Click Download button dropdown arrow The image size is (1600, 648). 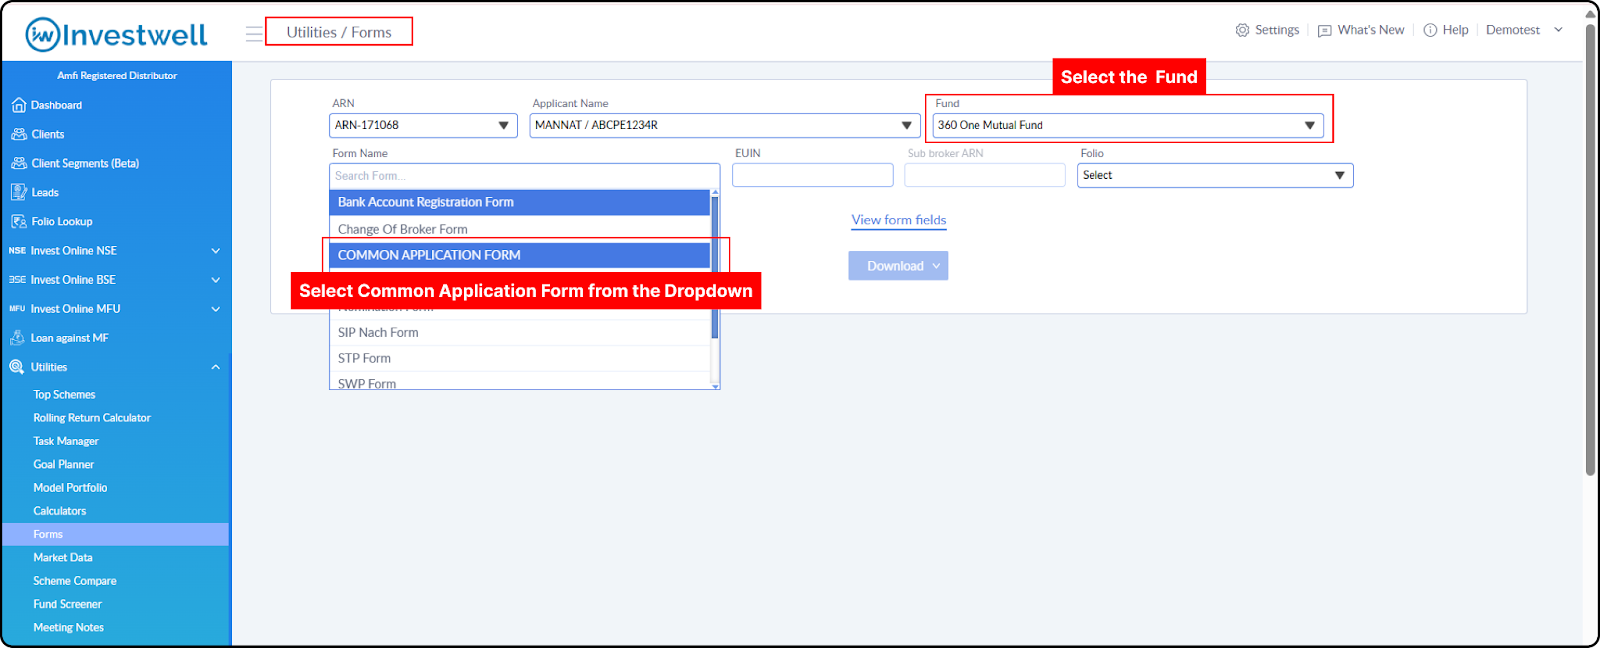(936, 266)
